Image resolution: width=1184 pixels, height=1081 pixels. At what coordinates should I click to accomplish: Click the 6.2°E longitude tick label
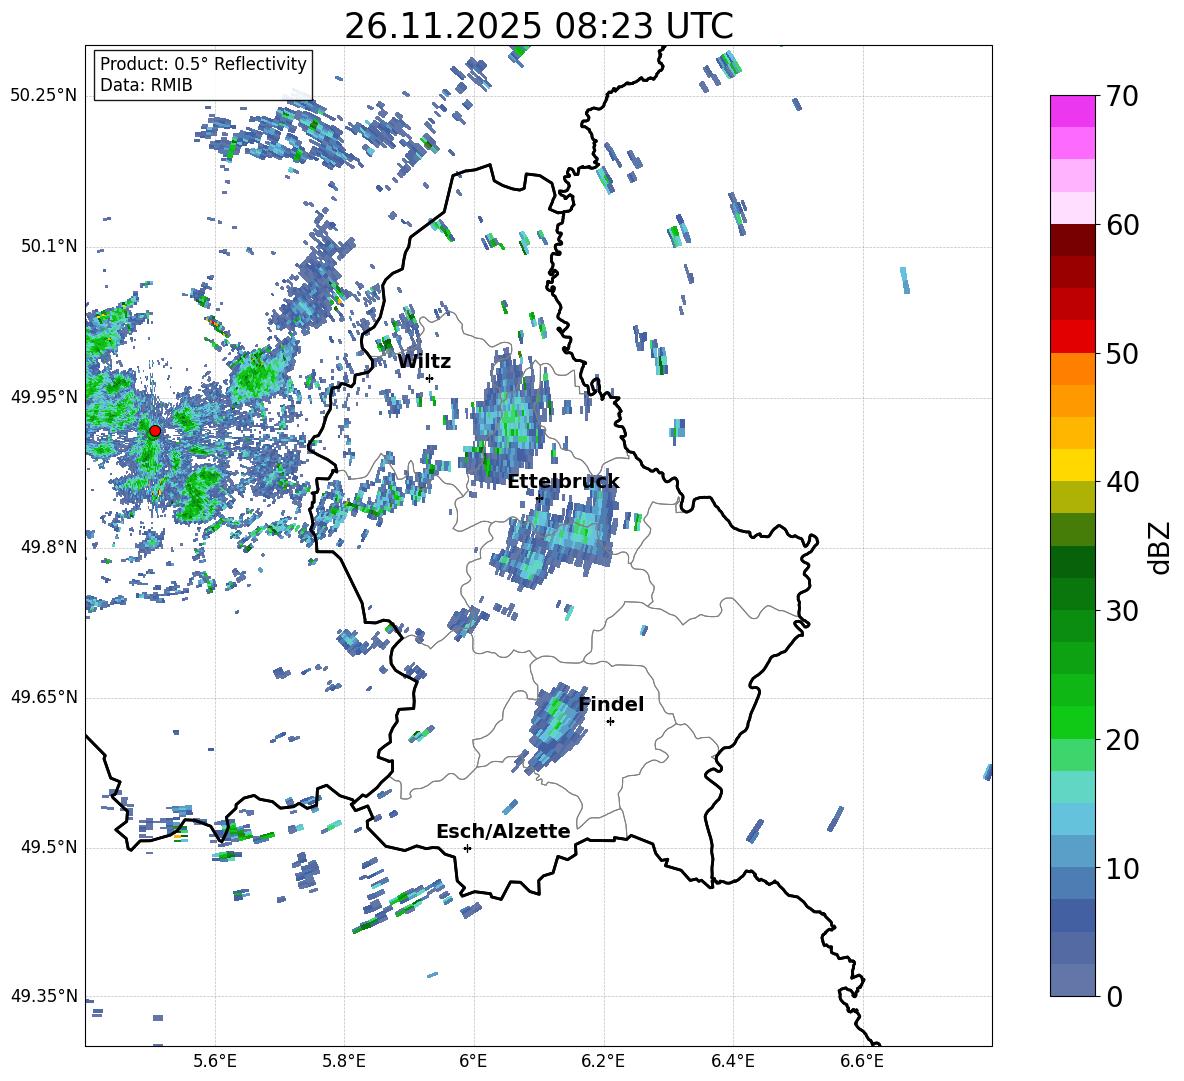(x=603, y=1061)
